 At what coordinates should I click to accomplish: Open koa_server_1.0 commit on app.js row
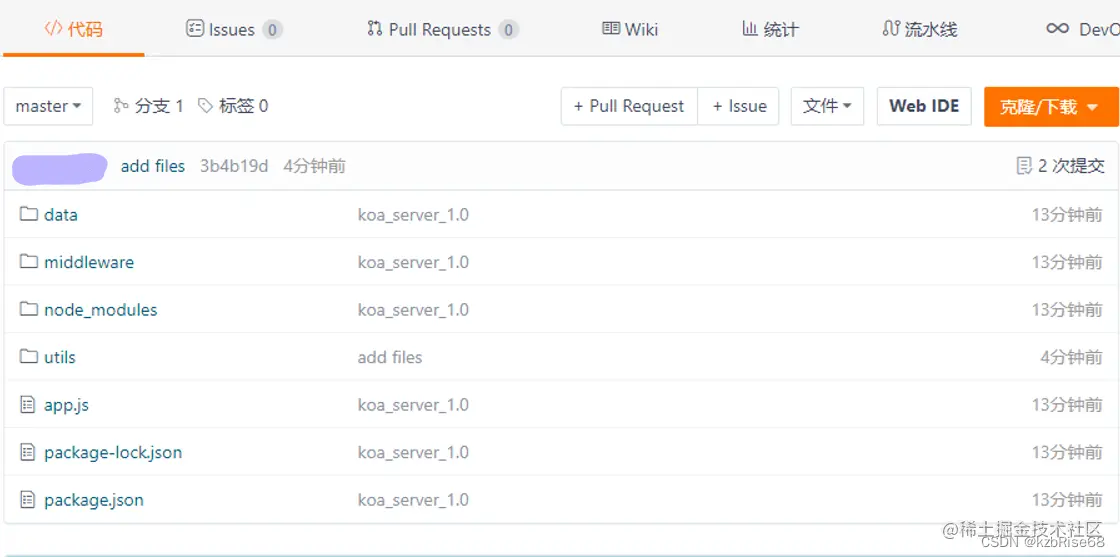click(x=413, y=405)
